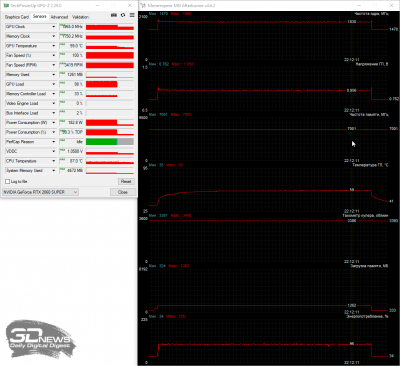
Task: Click the Reset button in GPU-Z
Action: click(x=126, y=182)
